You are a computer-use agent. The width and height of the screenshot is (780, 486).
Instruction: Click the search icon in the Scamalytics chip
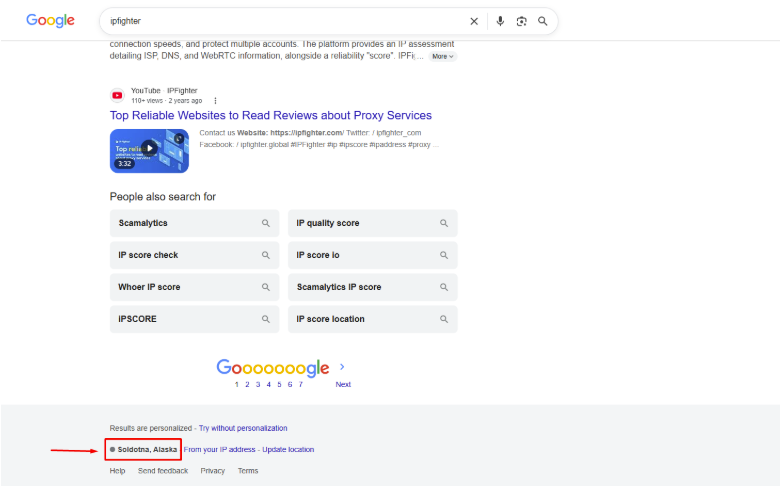click(266, 223)
